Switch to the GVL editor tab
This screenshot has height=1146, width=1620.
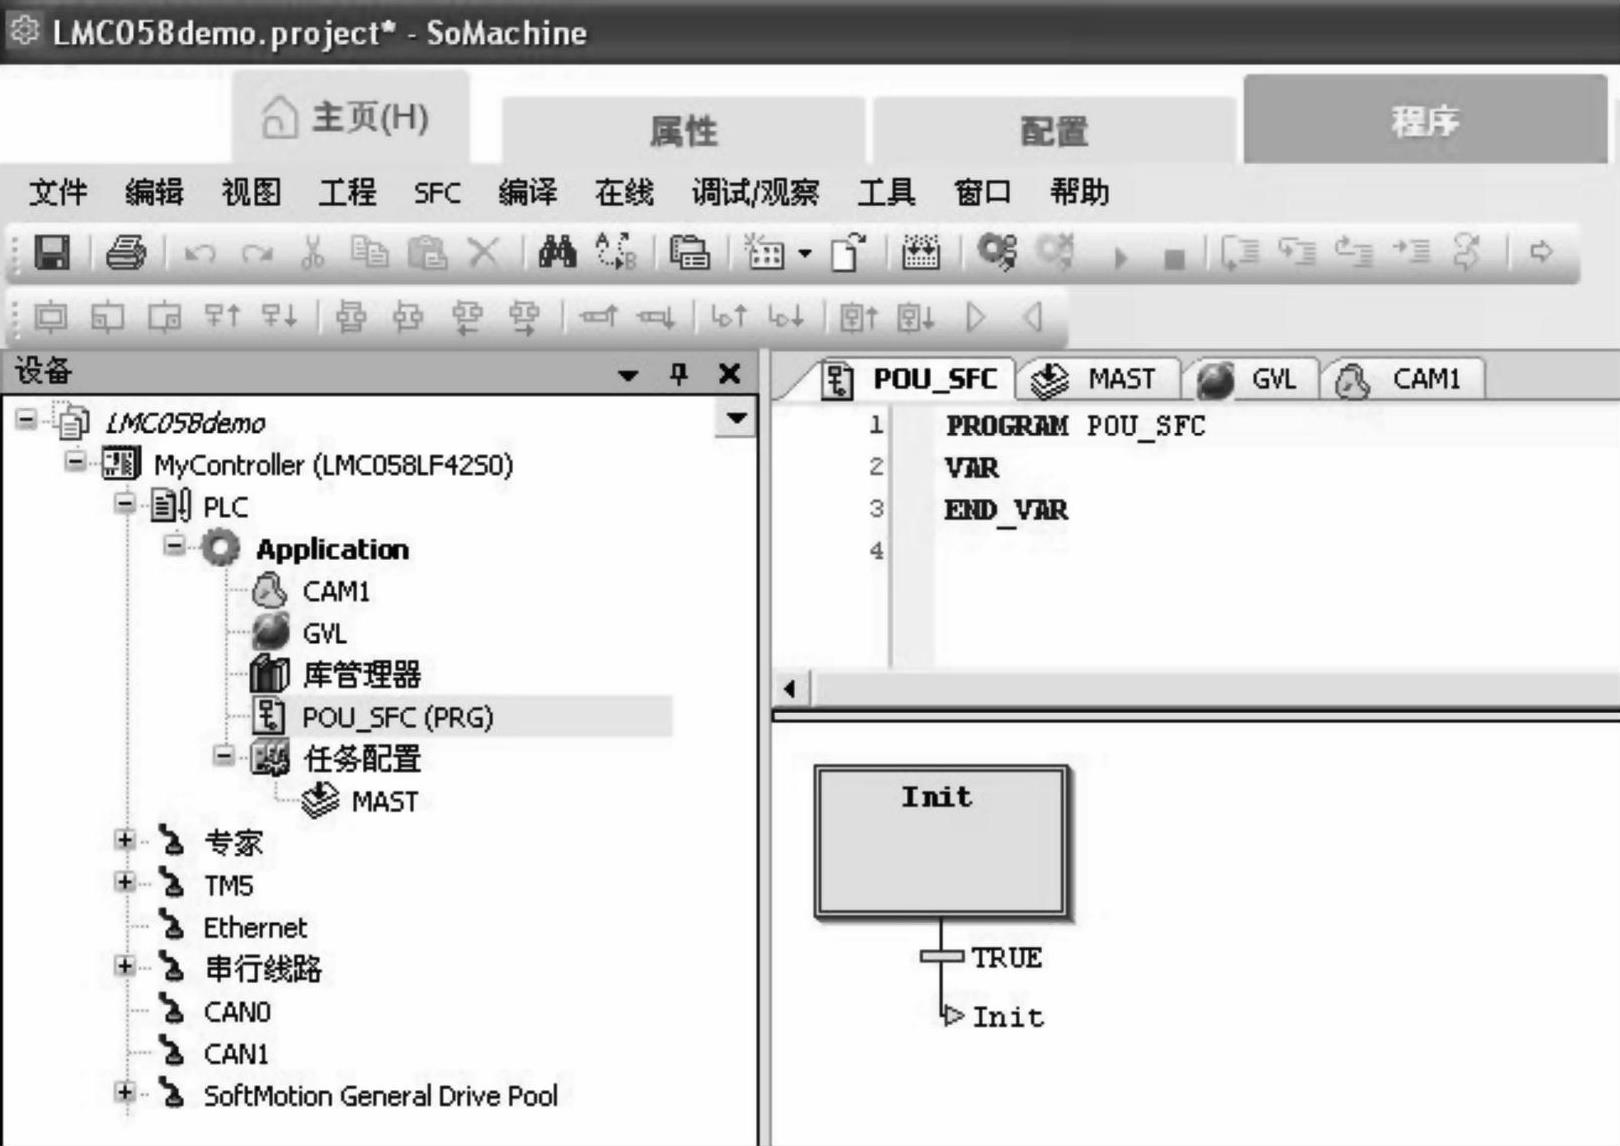(x=1254, y=380)
